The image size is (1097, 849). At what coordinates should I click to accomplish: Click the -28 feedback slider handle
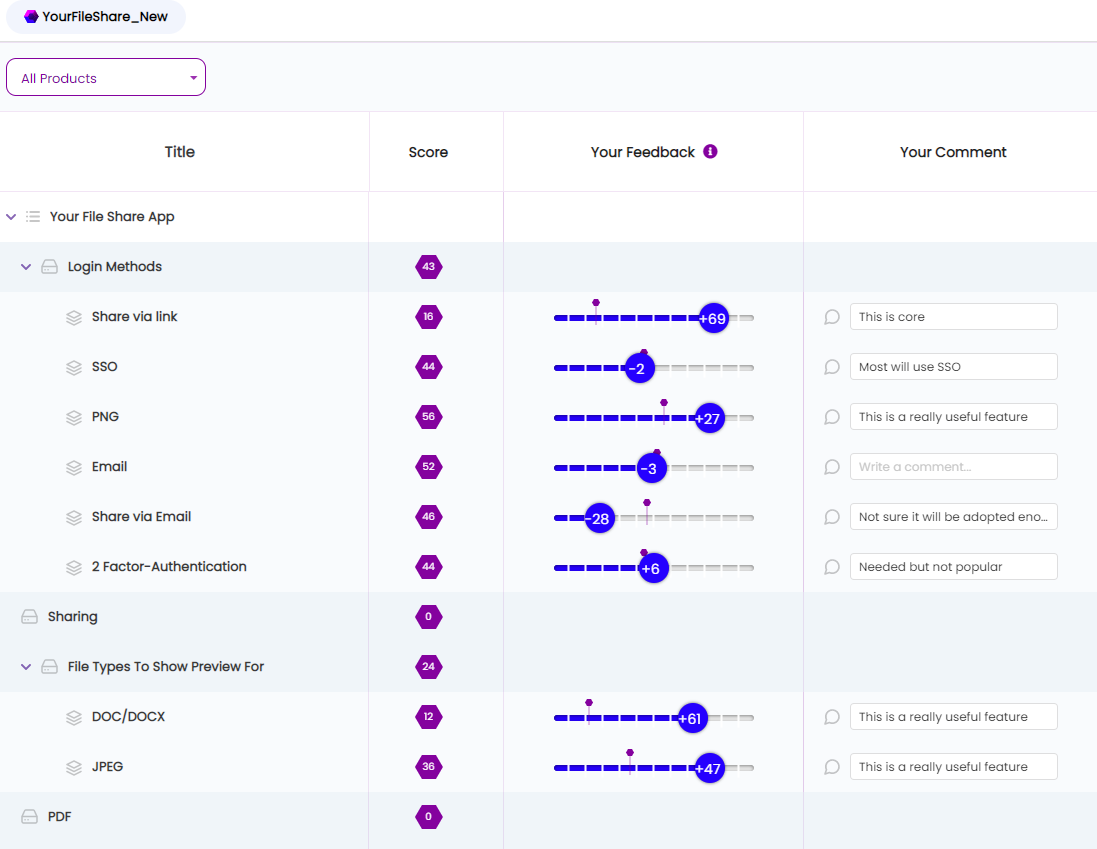click(598, 518)
